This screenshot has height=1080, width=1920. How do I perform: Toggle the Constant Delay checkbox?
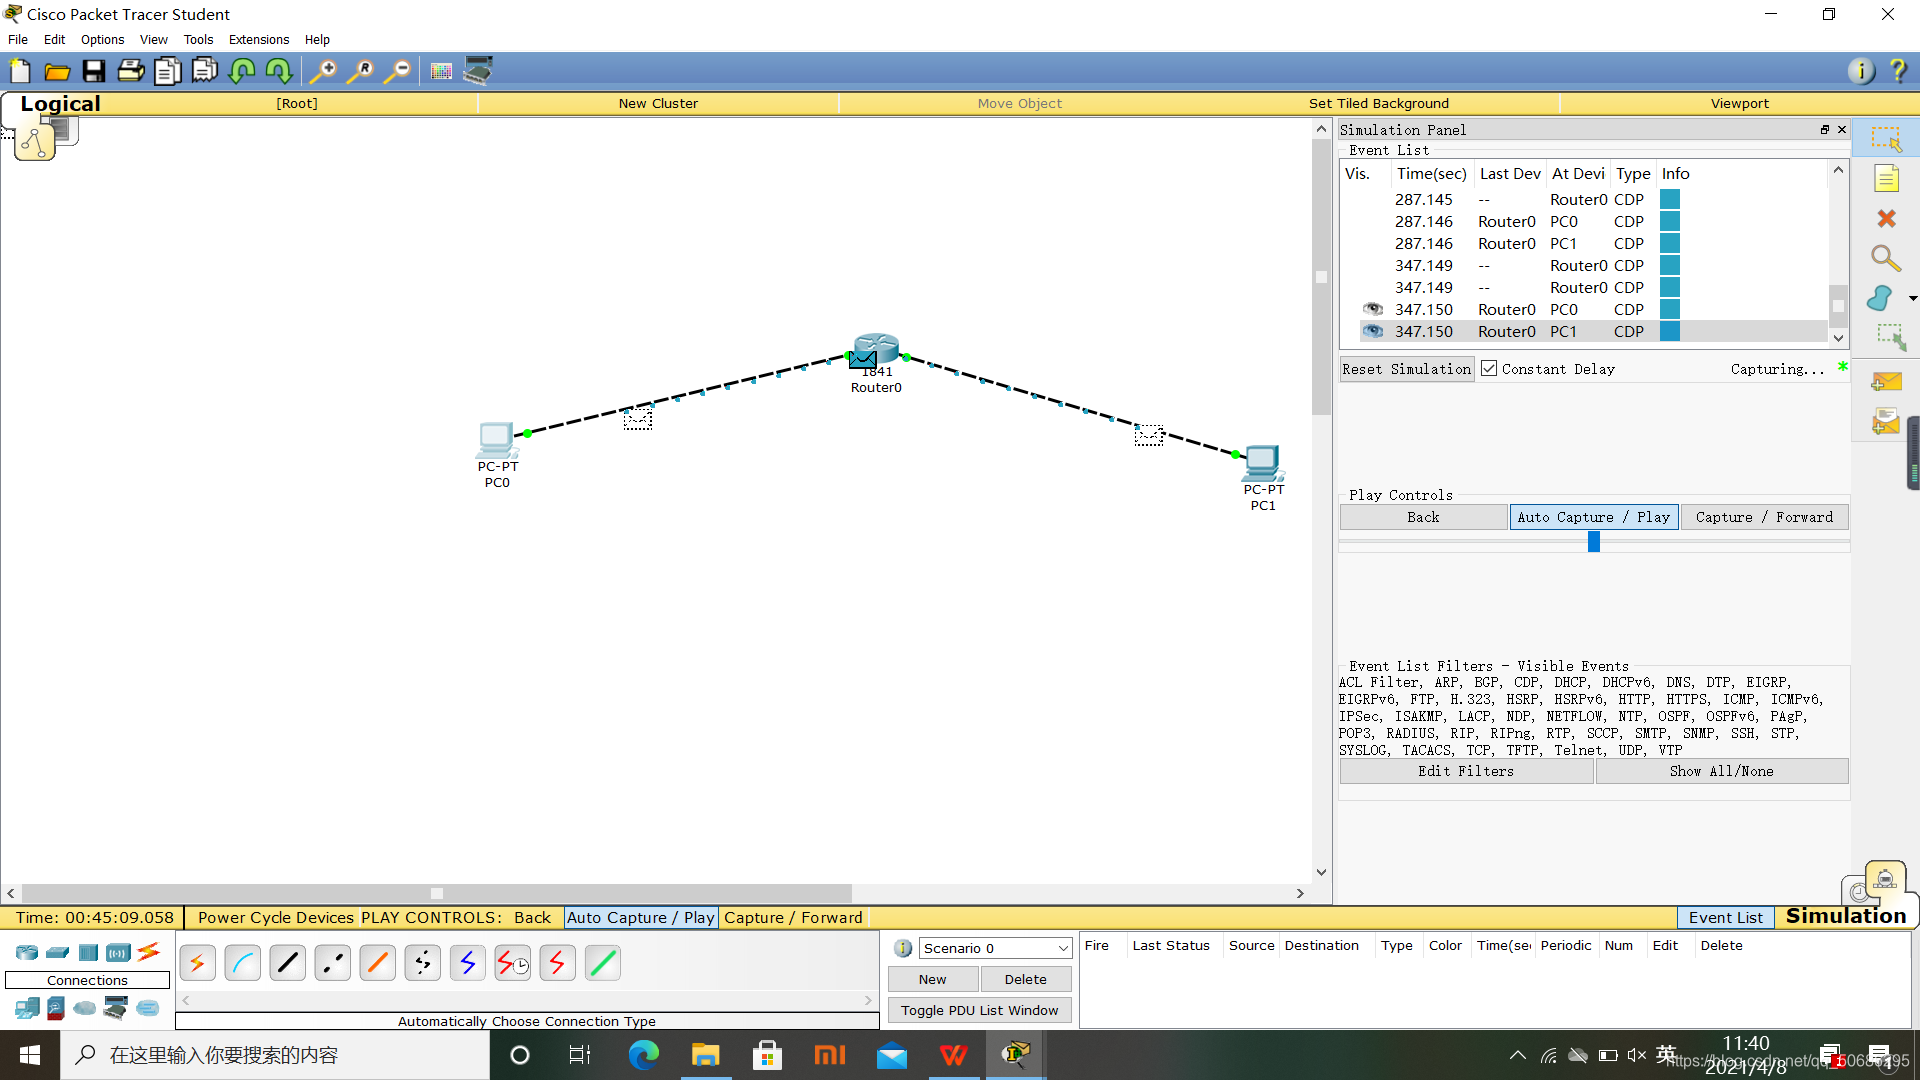pos(1489,369)
